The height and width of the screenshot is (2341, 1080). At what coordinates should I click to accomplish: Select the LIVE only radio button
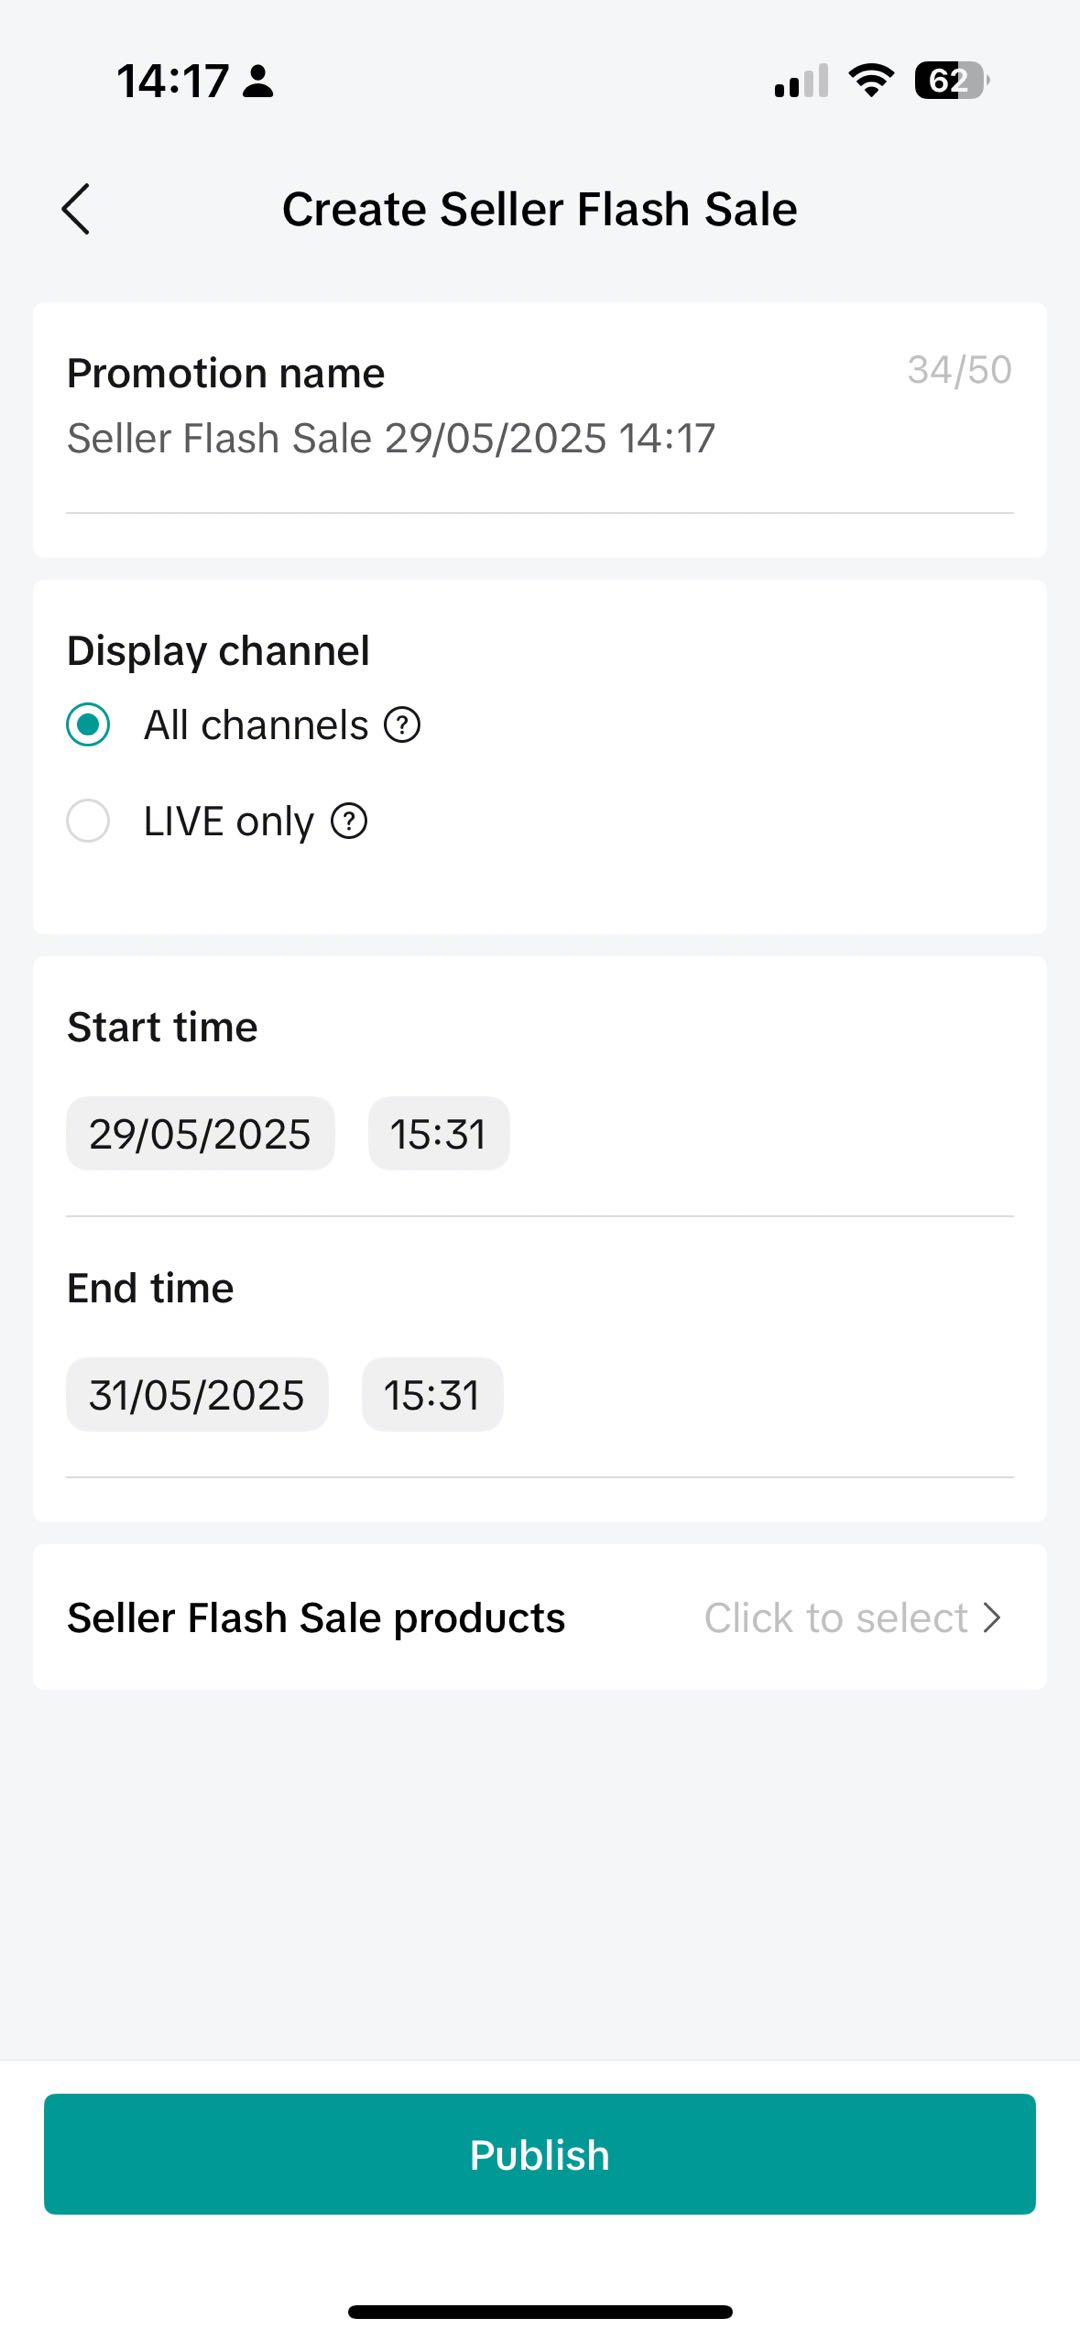pyautogui.click(x=88, y=822)
